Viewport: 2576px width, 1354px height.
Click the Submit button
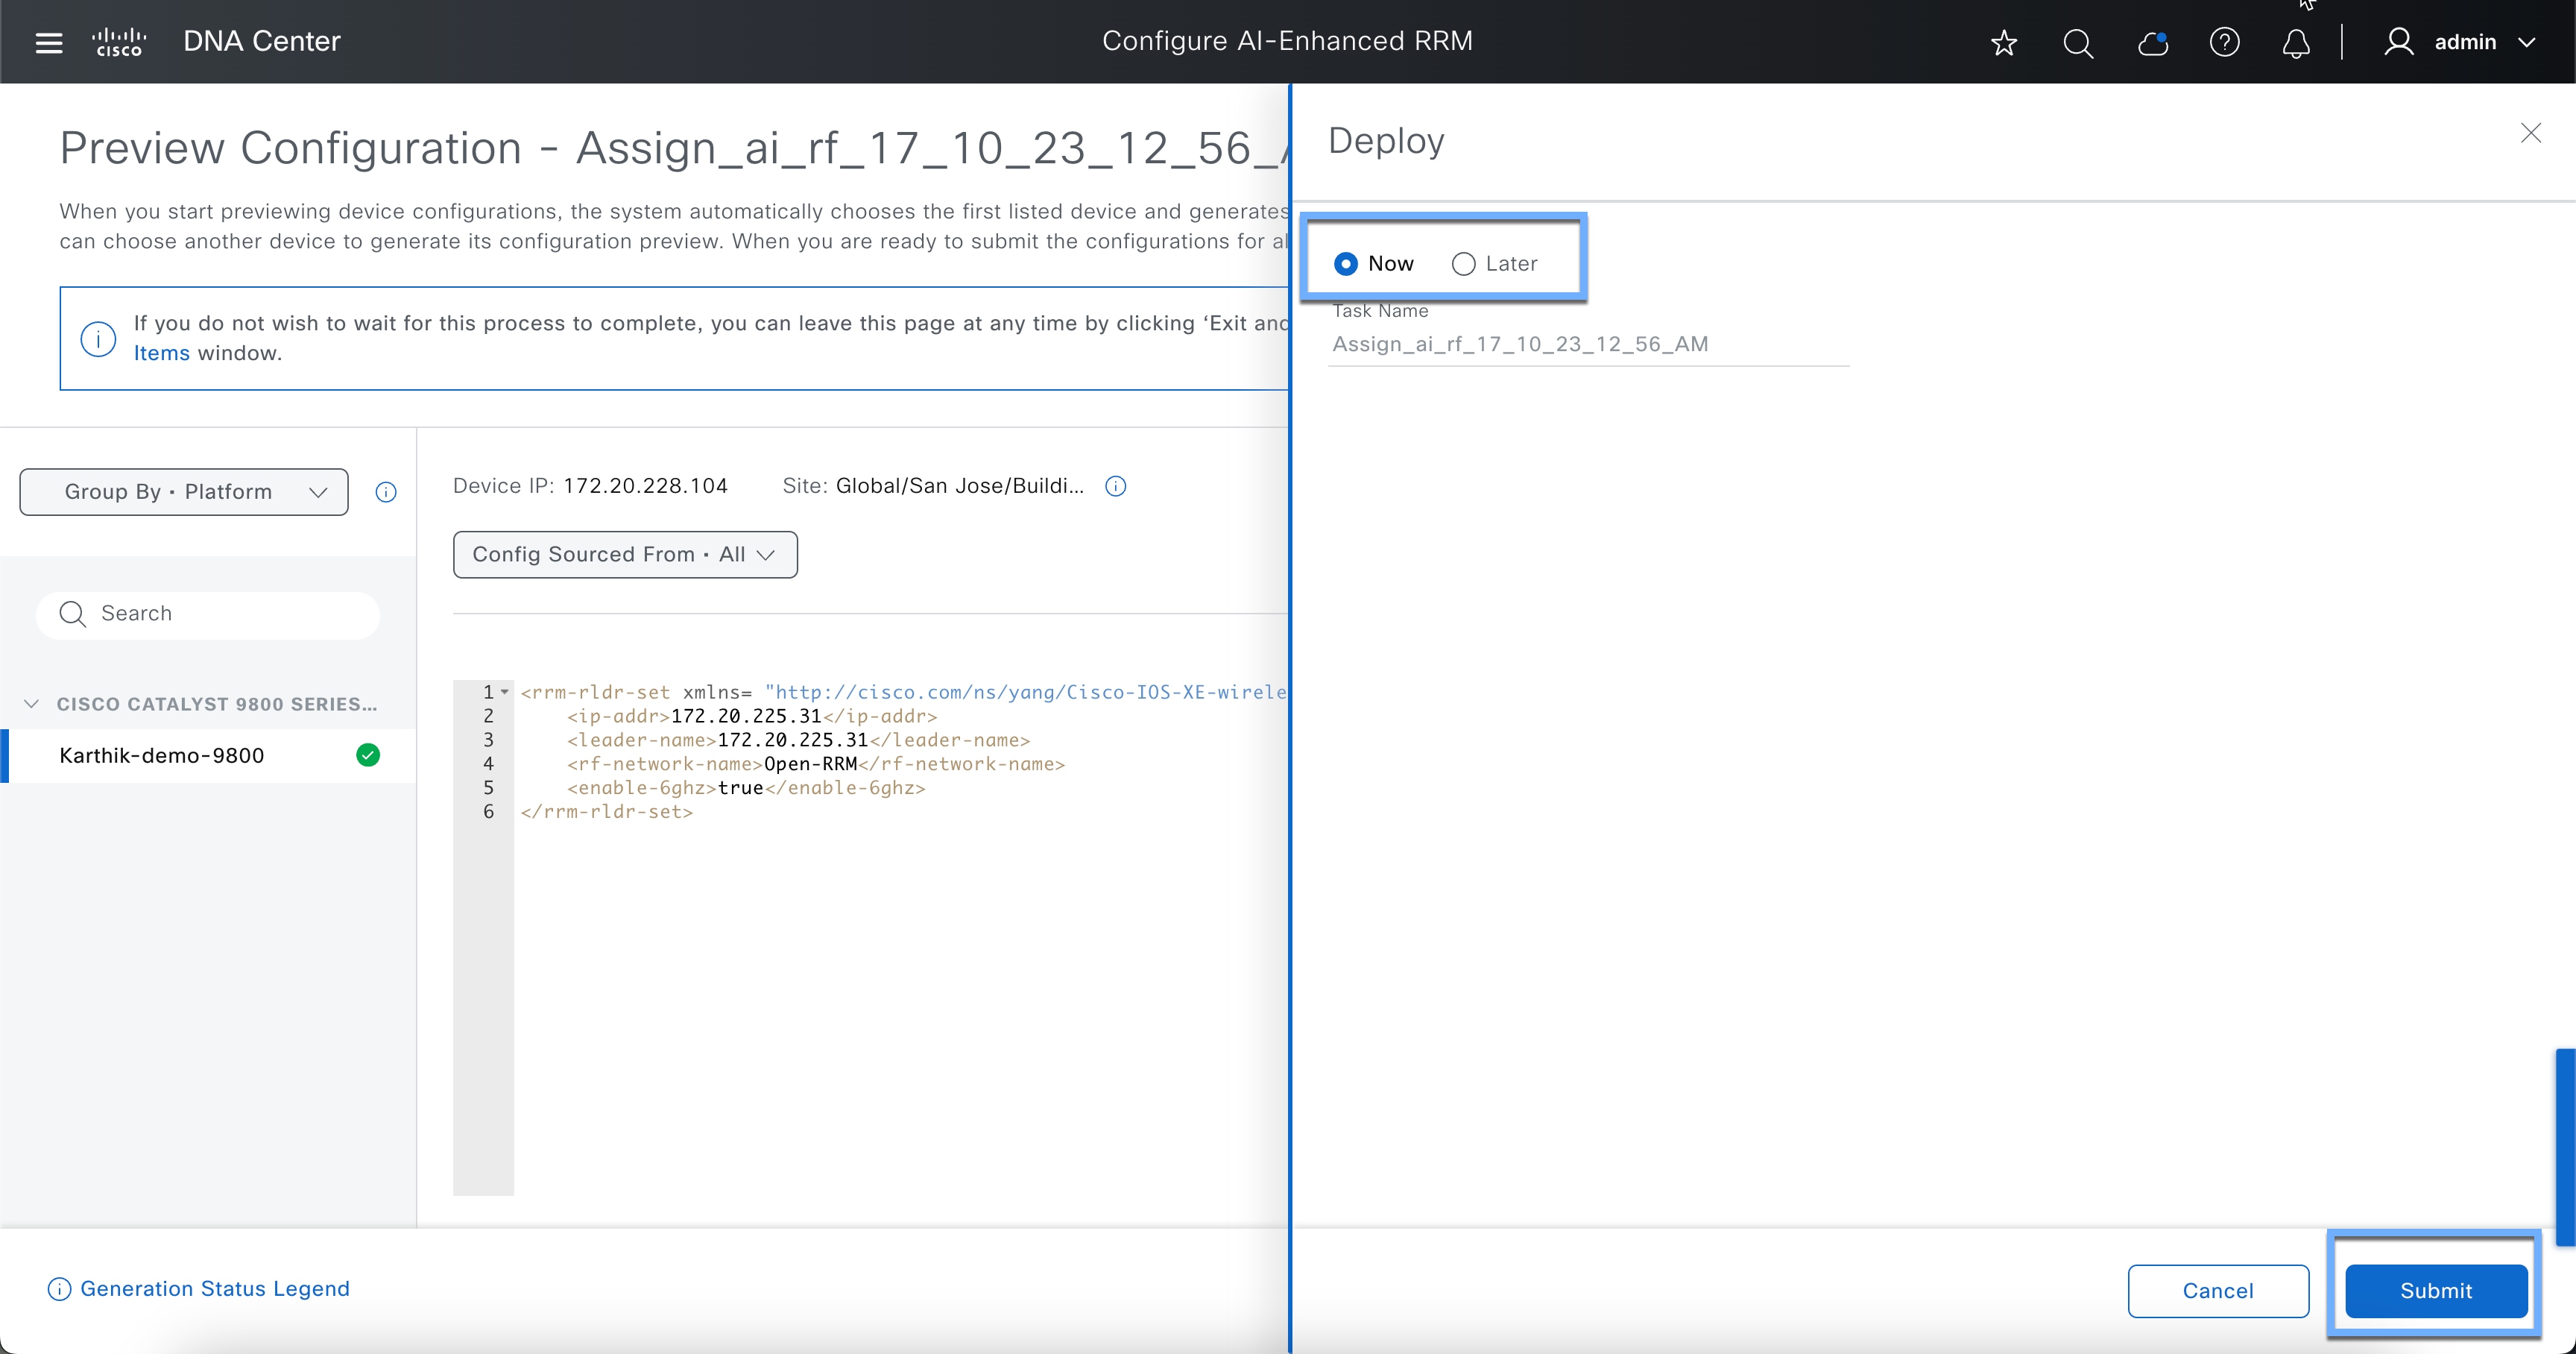tap(2435, 1290)
